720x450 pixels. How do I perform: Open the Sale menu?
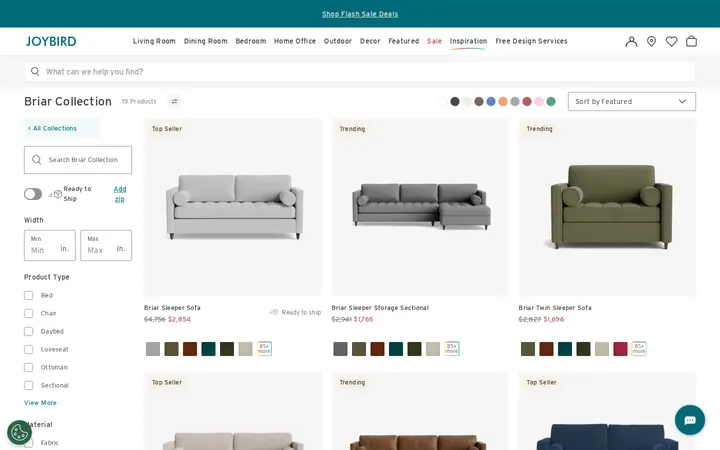coord(434,41)
